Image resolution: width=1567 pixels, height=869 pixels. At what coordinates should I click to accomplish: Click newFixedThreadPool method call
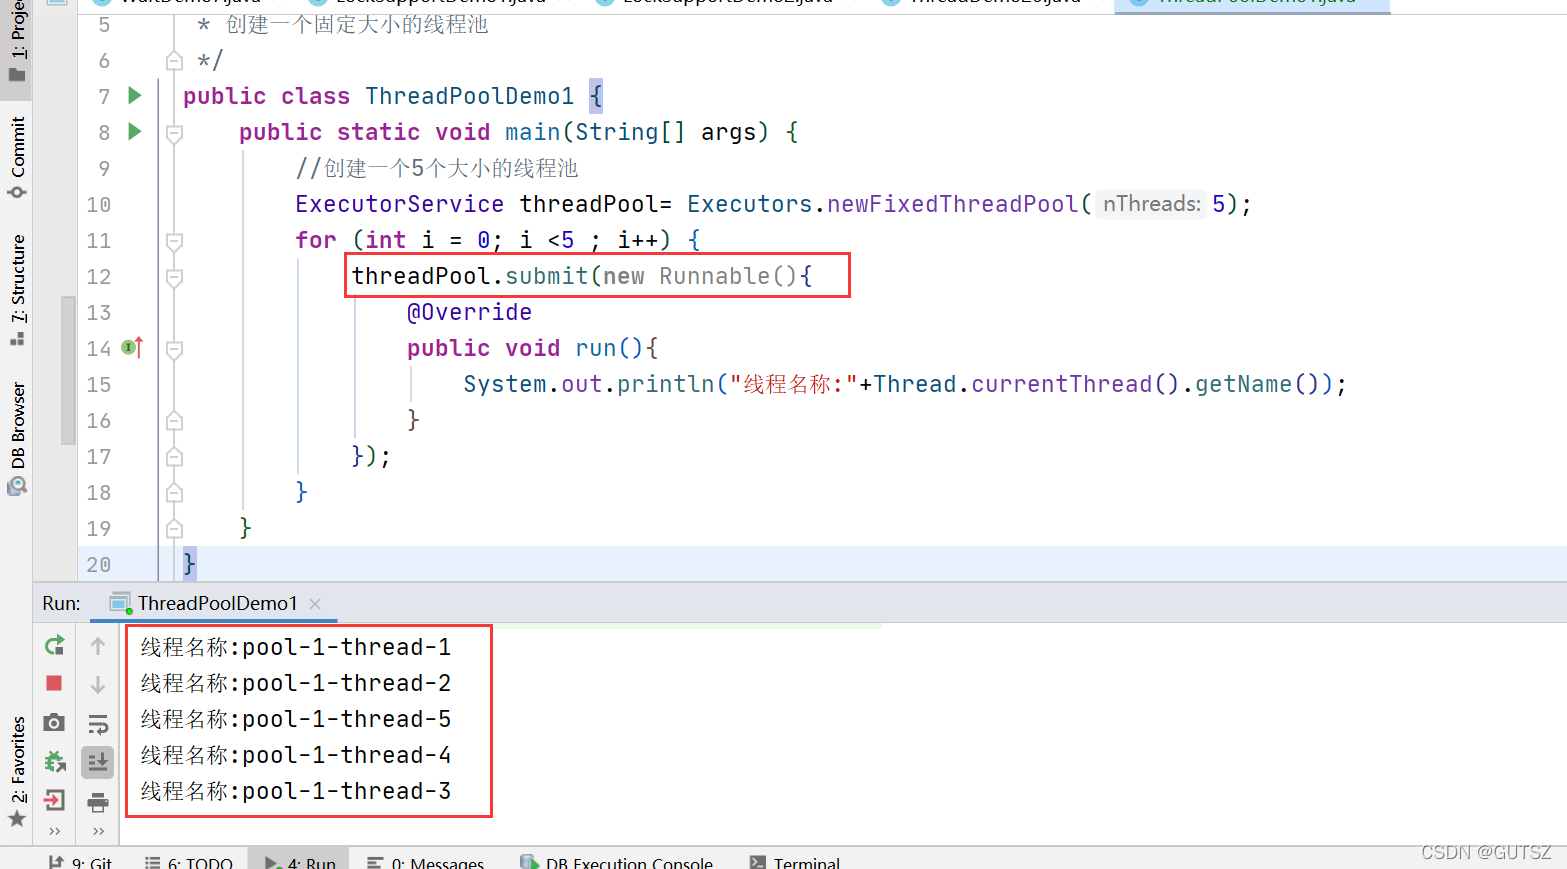[x=952, y=204]
